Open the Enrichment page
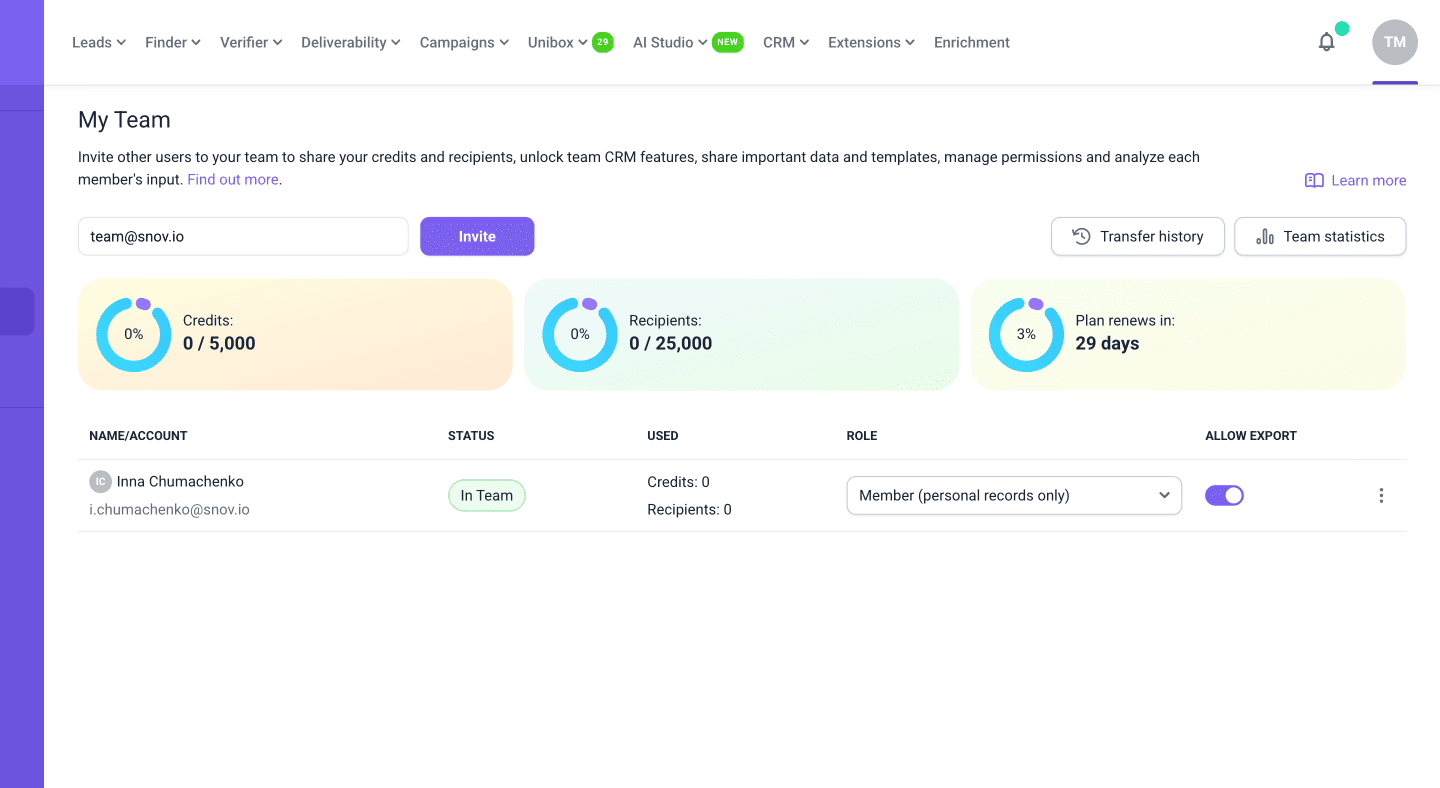The height and width of the screenshot is (788, 1440). [x=971, y=42]
